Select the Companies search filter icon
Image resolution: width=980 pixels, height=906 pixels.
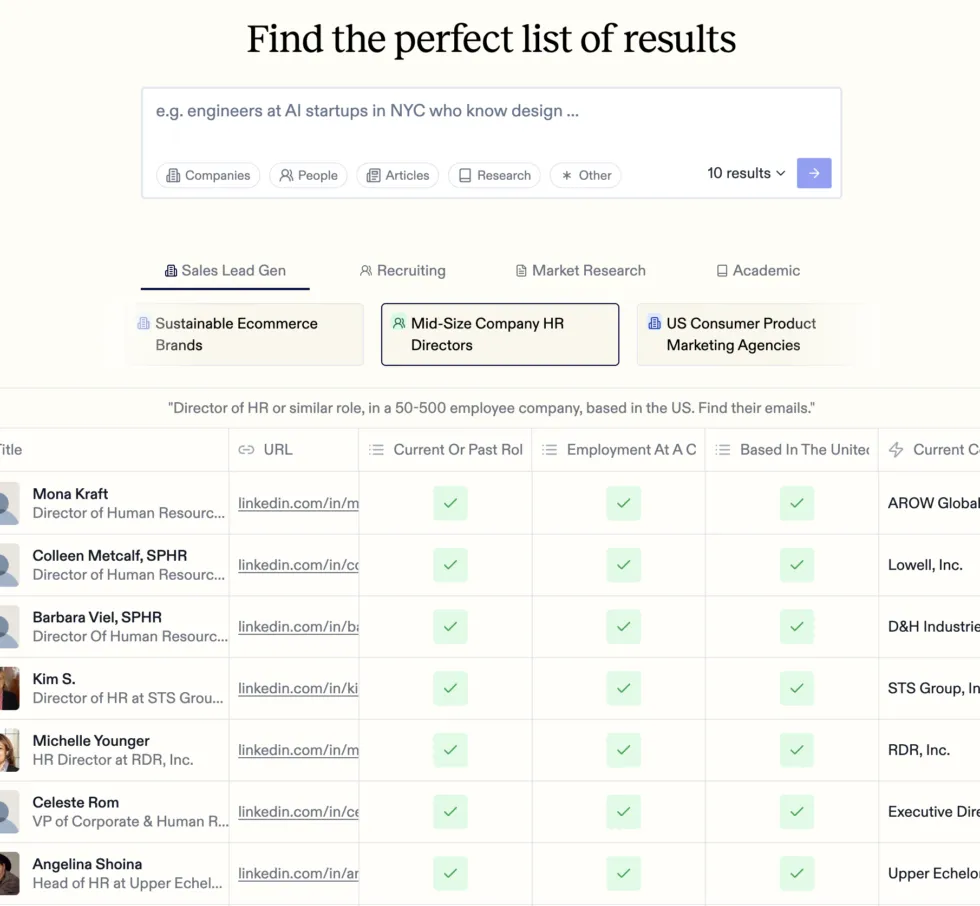click(172, 175)
